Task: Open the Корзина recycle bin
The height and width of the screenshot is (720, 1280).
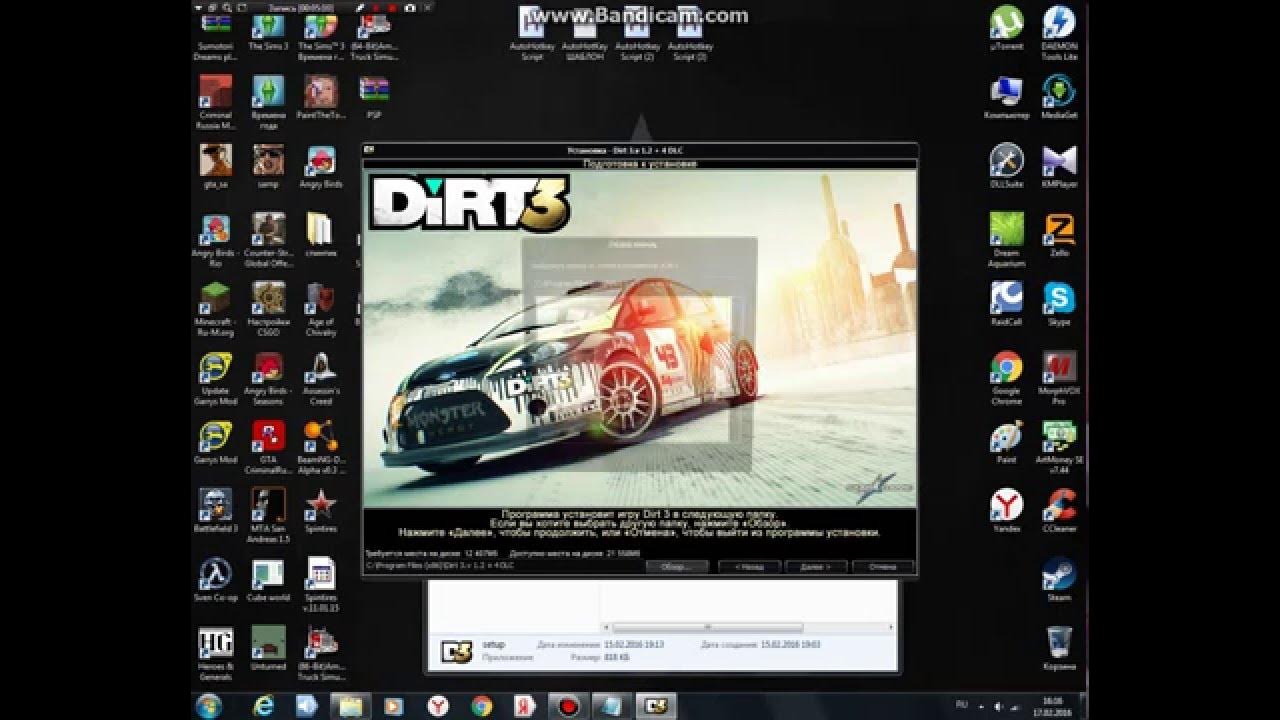Action: click(1059, 648)
